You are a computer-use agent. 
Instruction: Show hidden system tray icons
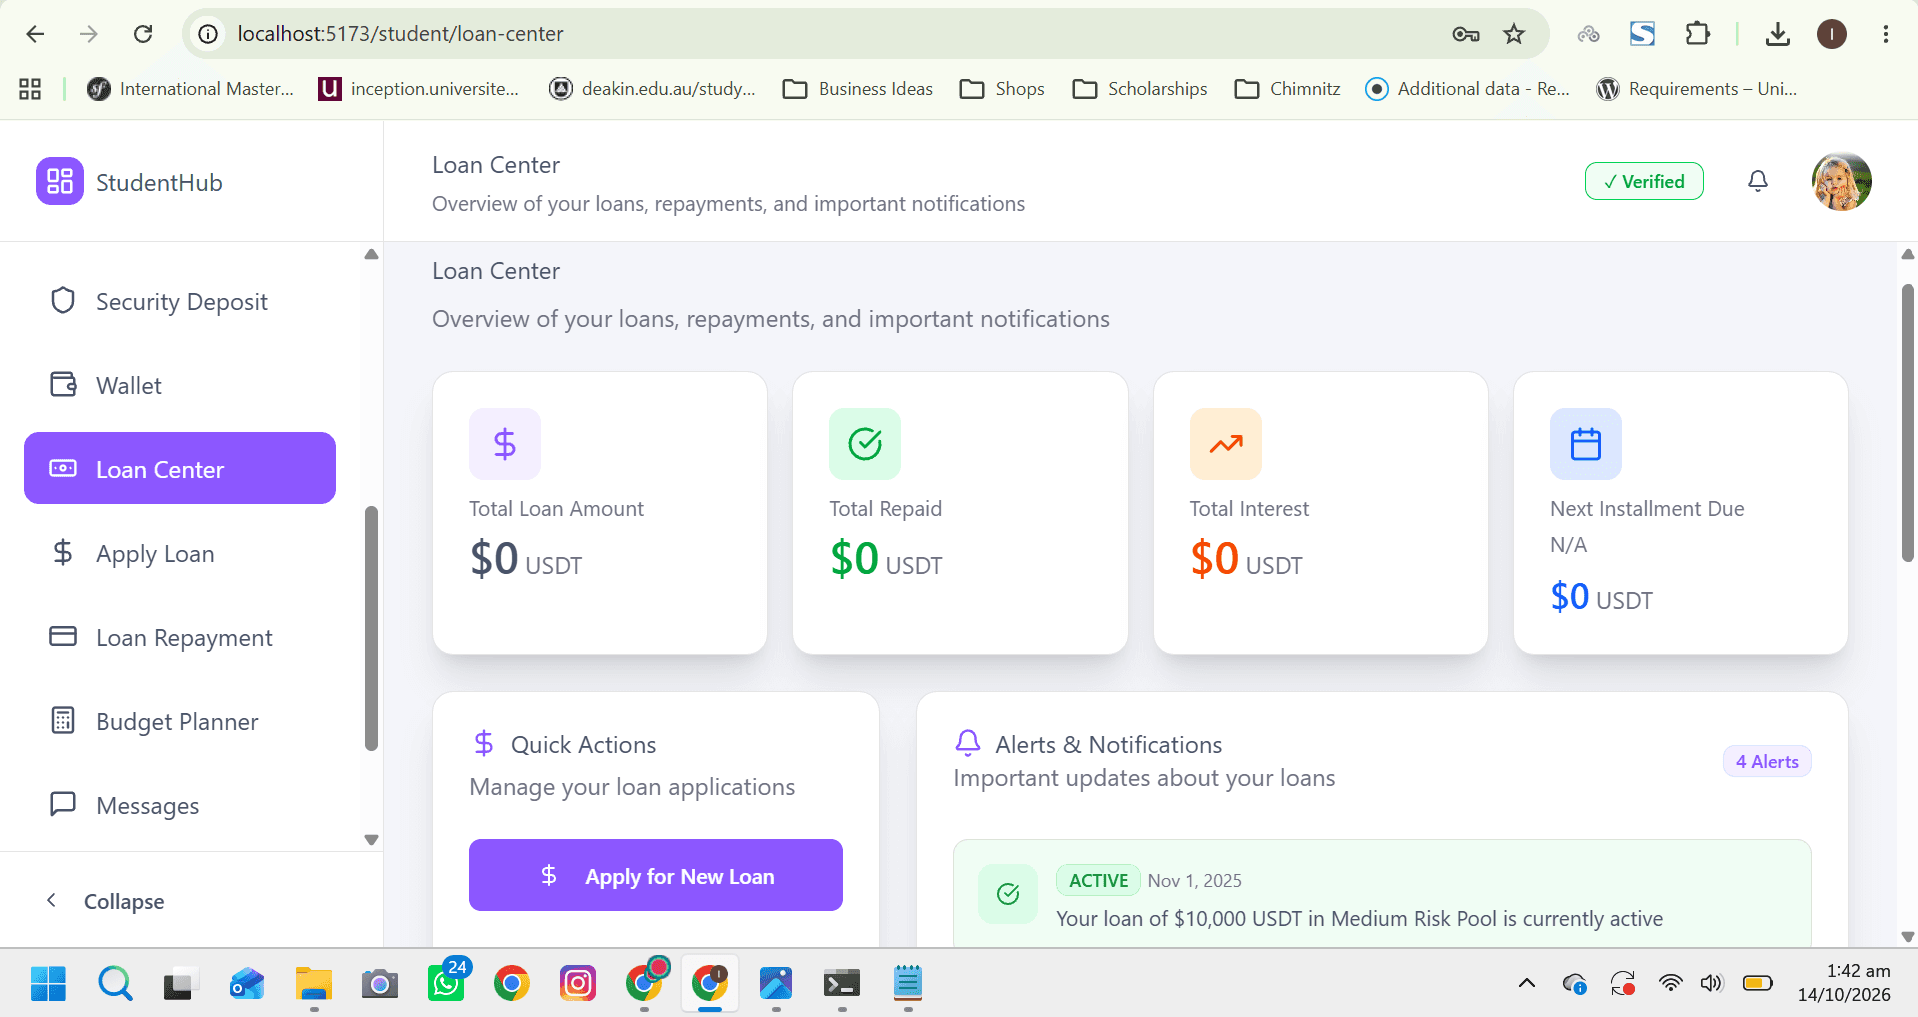[x=1527, y=984]
